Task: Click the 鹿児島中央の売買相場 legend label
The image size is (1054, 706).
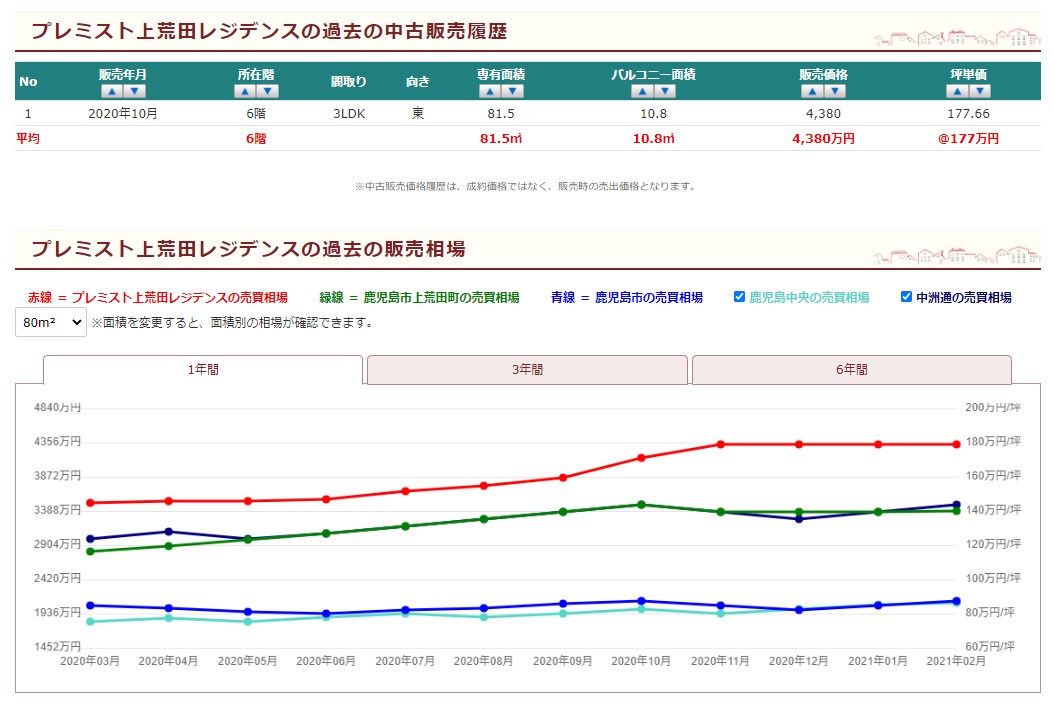Action: pos(809,297)
